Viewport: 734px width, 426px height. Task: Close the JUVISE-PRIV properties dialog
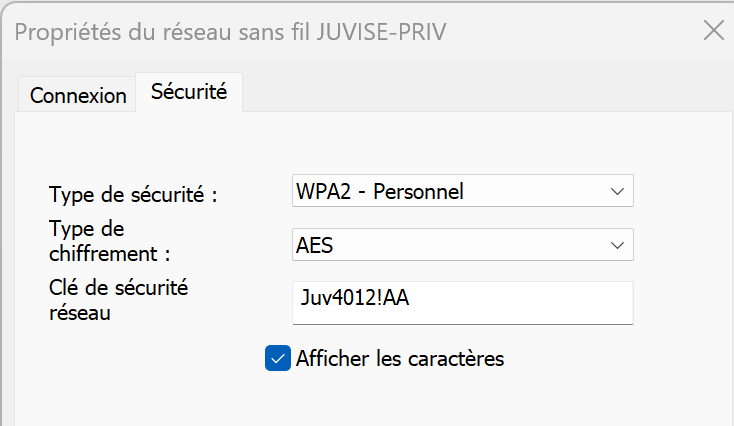713,30
